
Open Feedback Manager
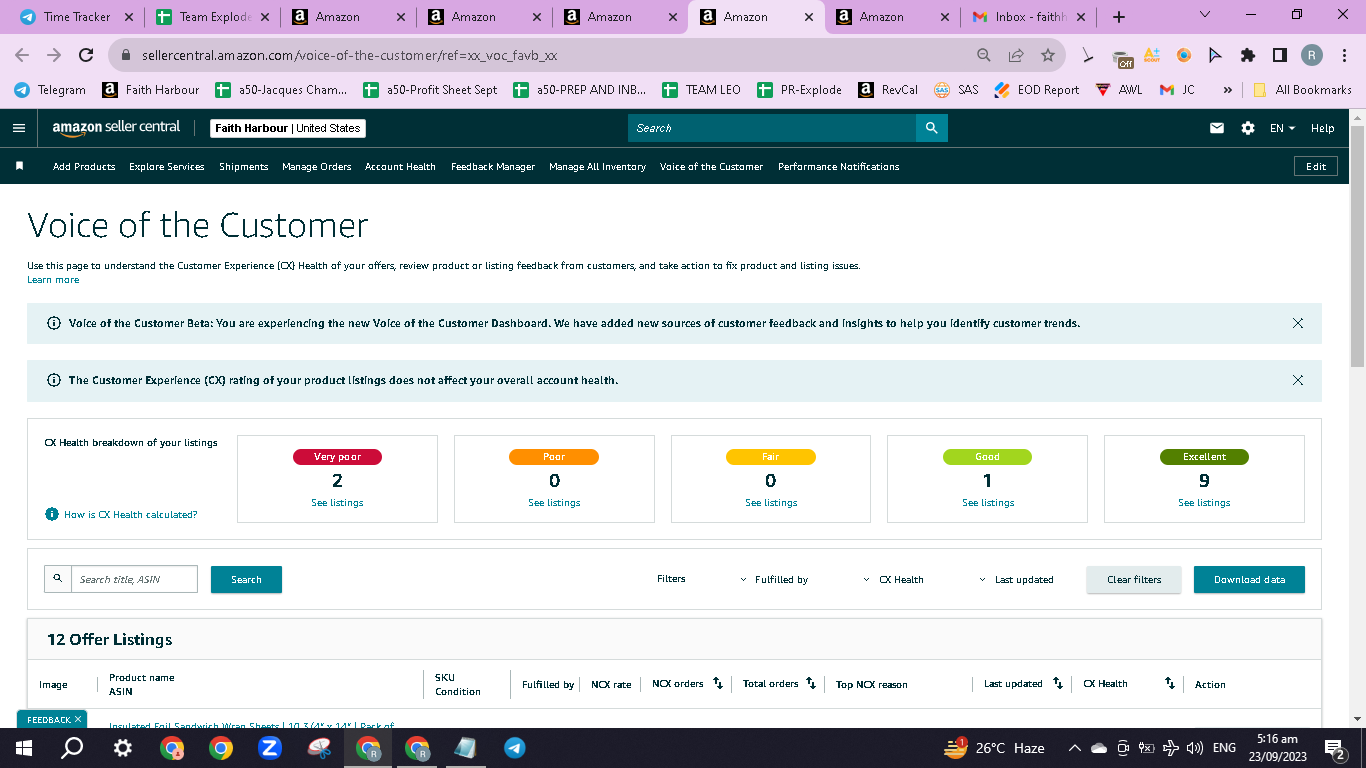tap(493, 167)
